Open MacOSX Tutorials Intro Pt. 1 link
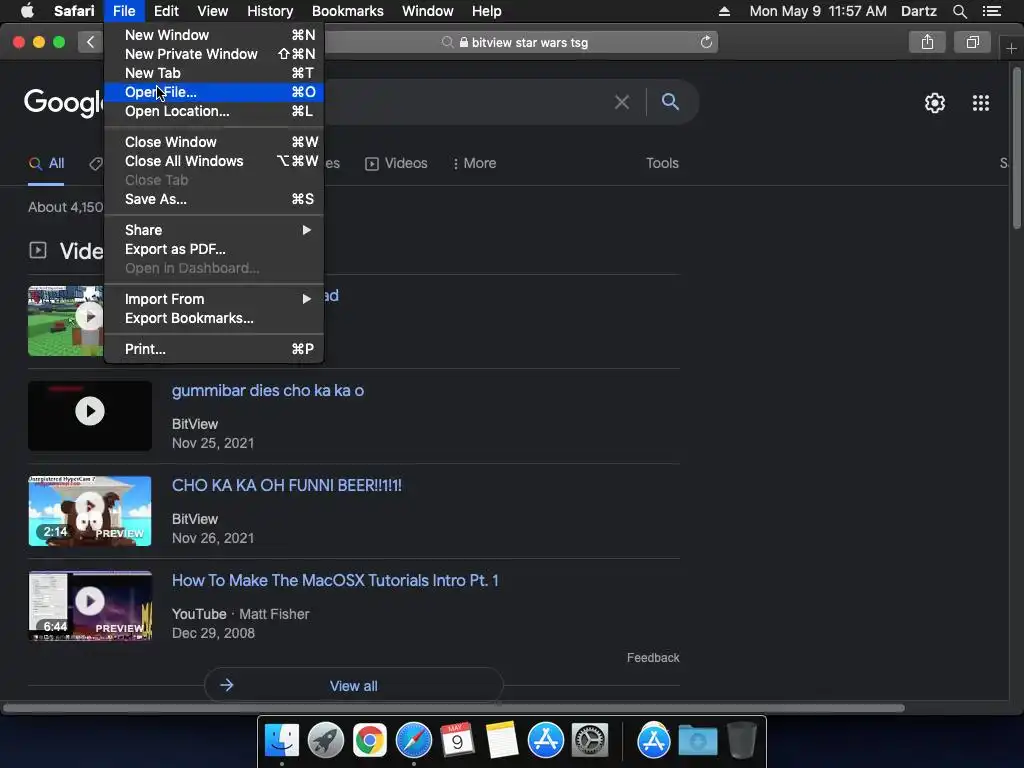Image resolution: width=1024 pixels, height=768 pixels. (x=335, y=581)
